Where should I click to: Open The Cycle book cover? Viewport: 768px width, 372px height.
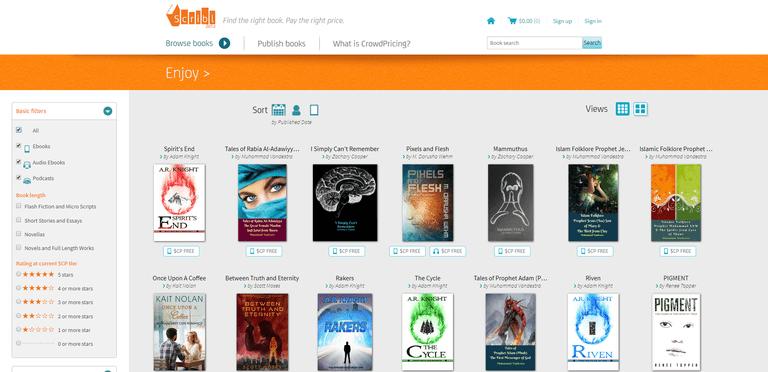pos(428,332)
